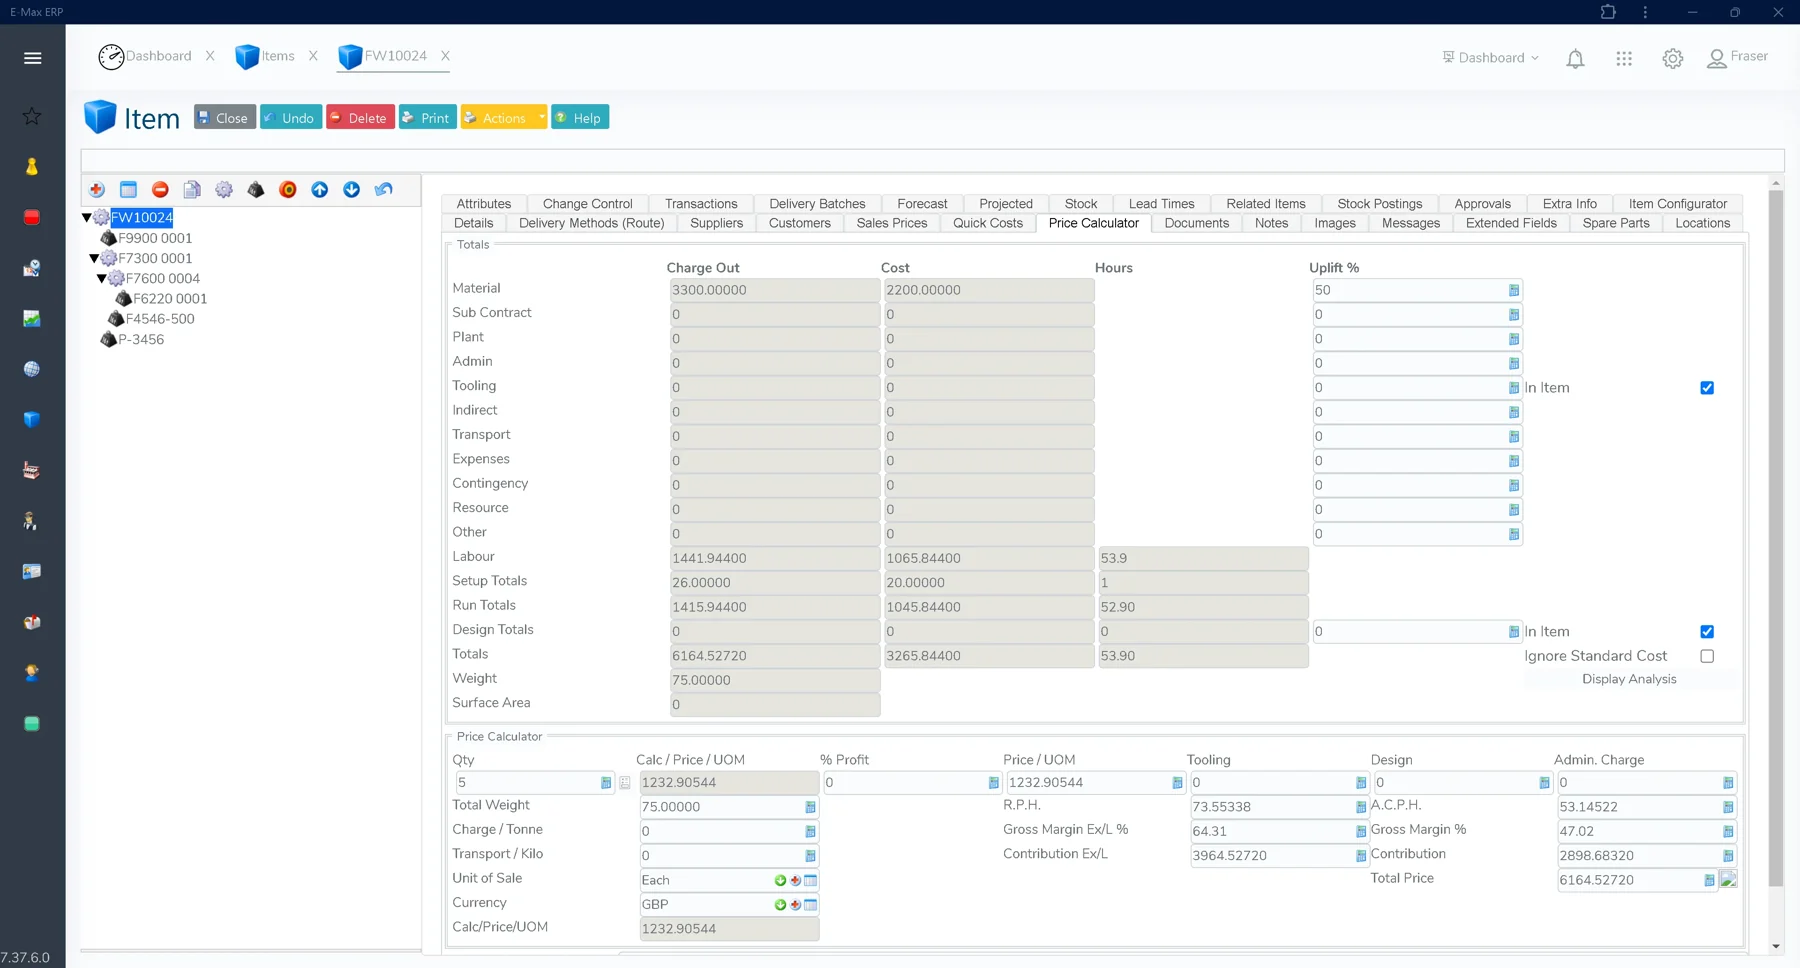The width and height of the screenshot is (1800, 968).
Task: Click the undo curved arrow in tree toolbar
Action: tap(384, 190)
